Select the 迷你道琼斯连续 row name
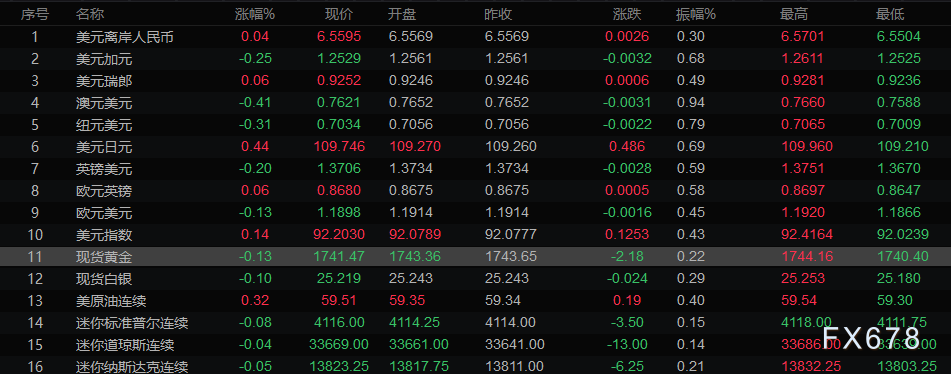Screen dimensions: 951x374 click(125, 345)
